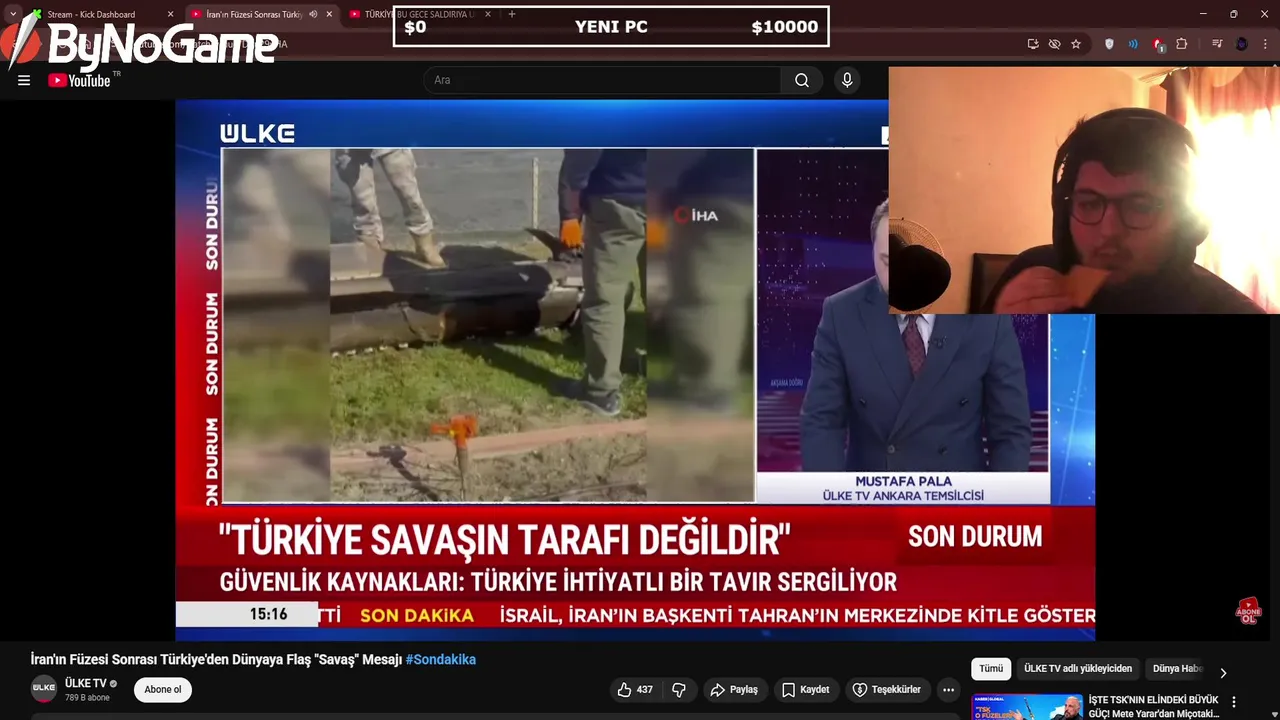The height and width of the screenshot is (720, 1280).
Task: Close the TÜRKİYE BU GECE tab
Action: [488, 14]
